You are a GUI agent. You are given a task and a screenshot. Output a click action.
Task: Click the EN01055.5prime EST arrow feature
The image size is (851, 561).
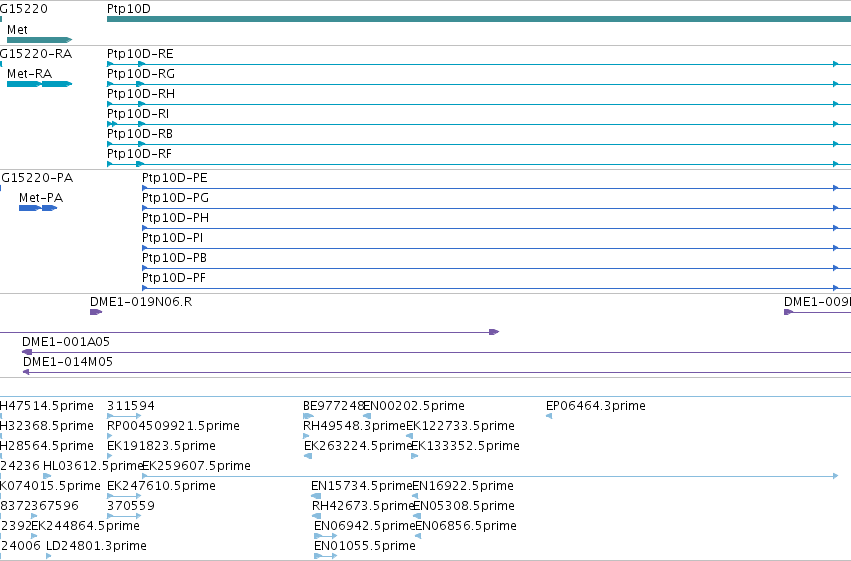[326, 556]
